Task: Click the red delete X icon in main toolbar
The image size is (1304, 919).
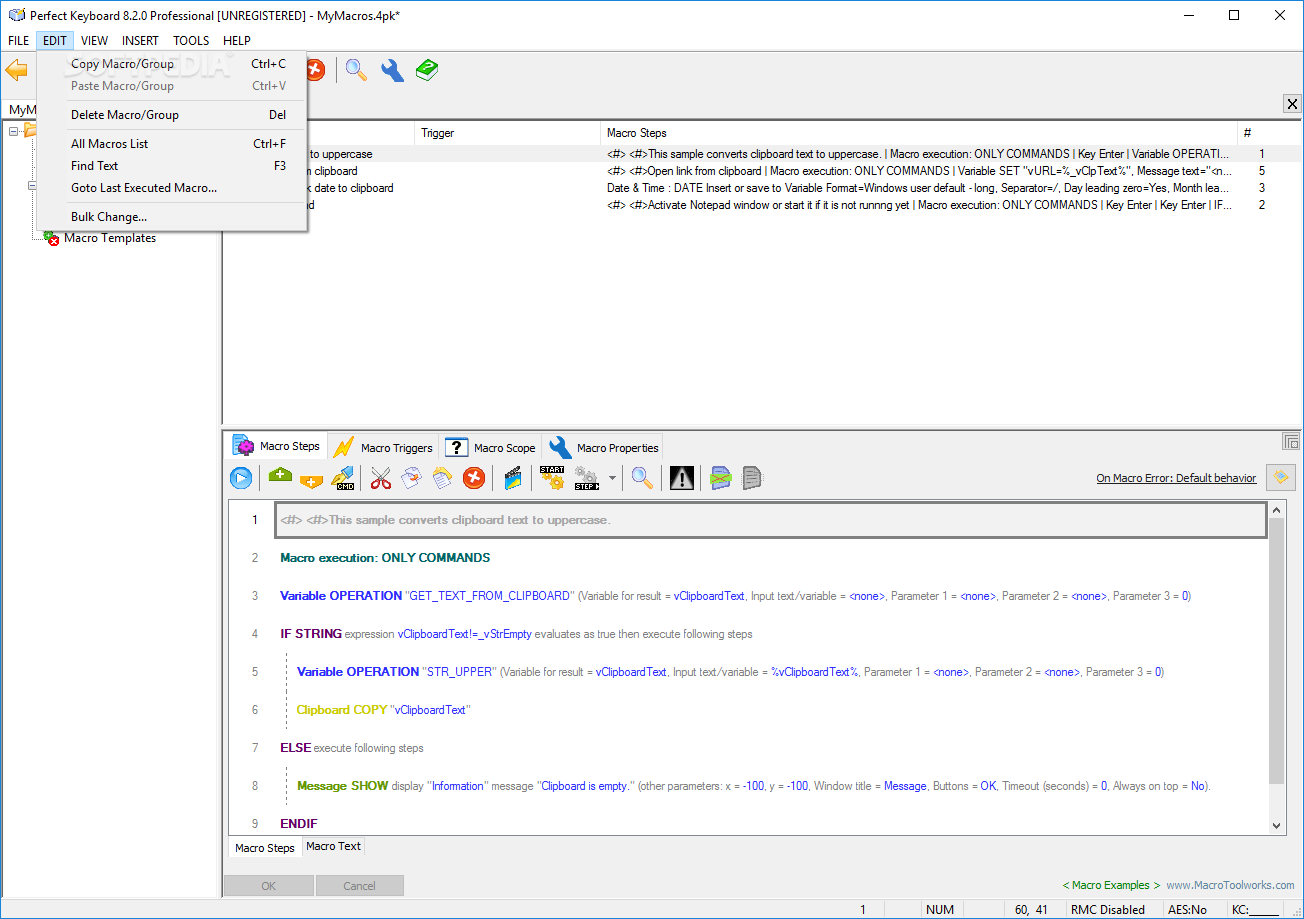Action: point(316,70)
